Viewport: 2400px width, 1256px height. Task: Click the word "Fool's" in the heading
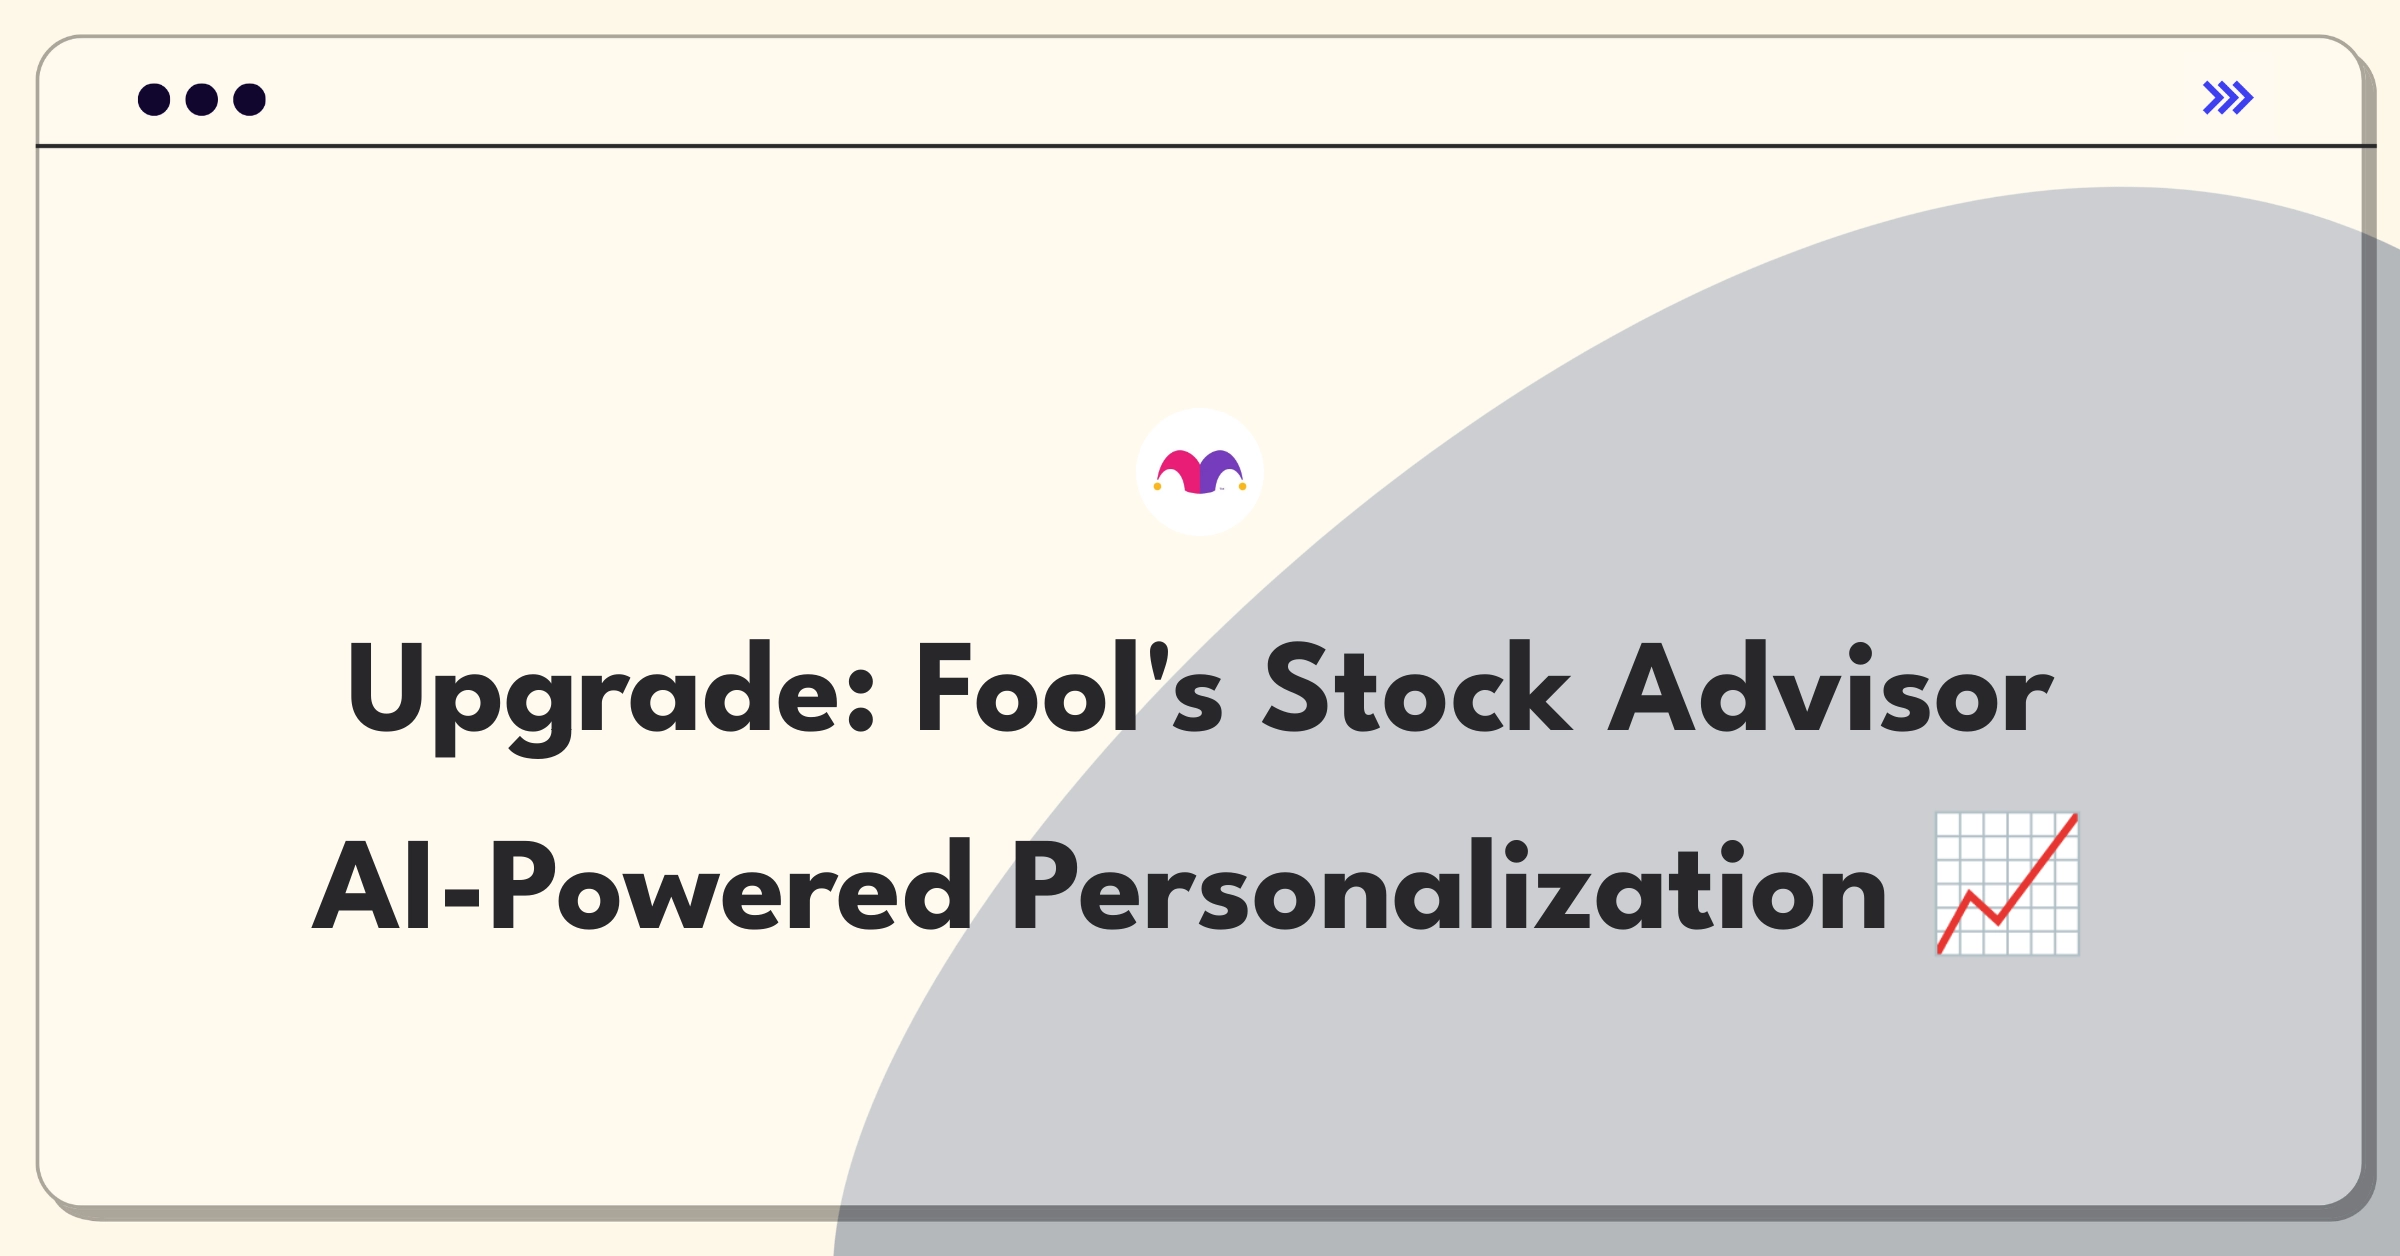(1069, 688)
